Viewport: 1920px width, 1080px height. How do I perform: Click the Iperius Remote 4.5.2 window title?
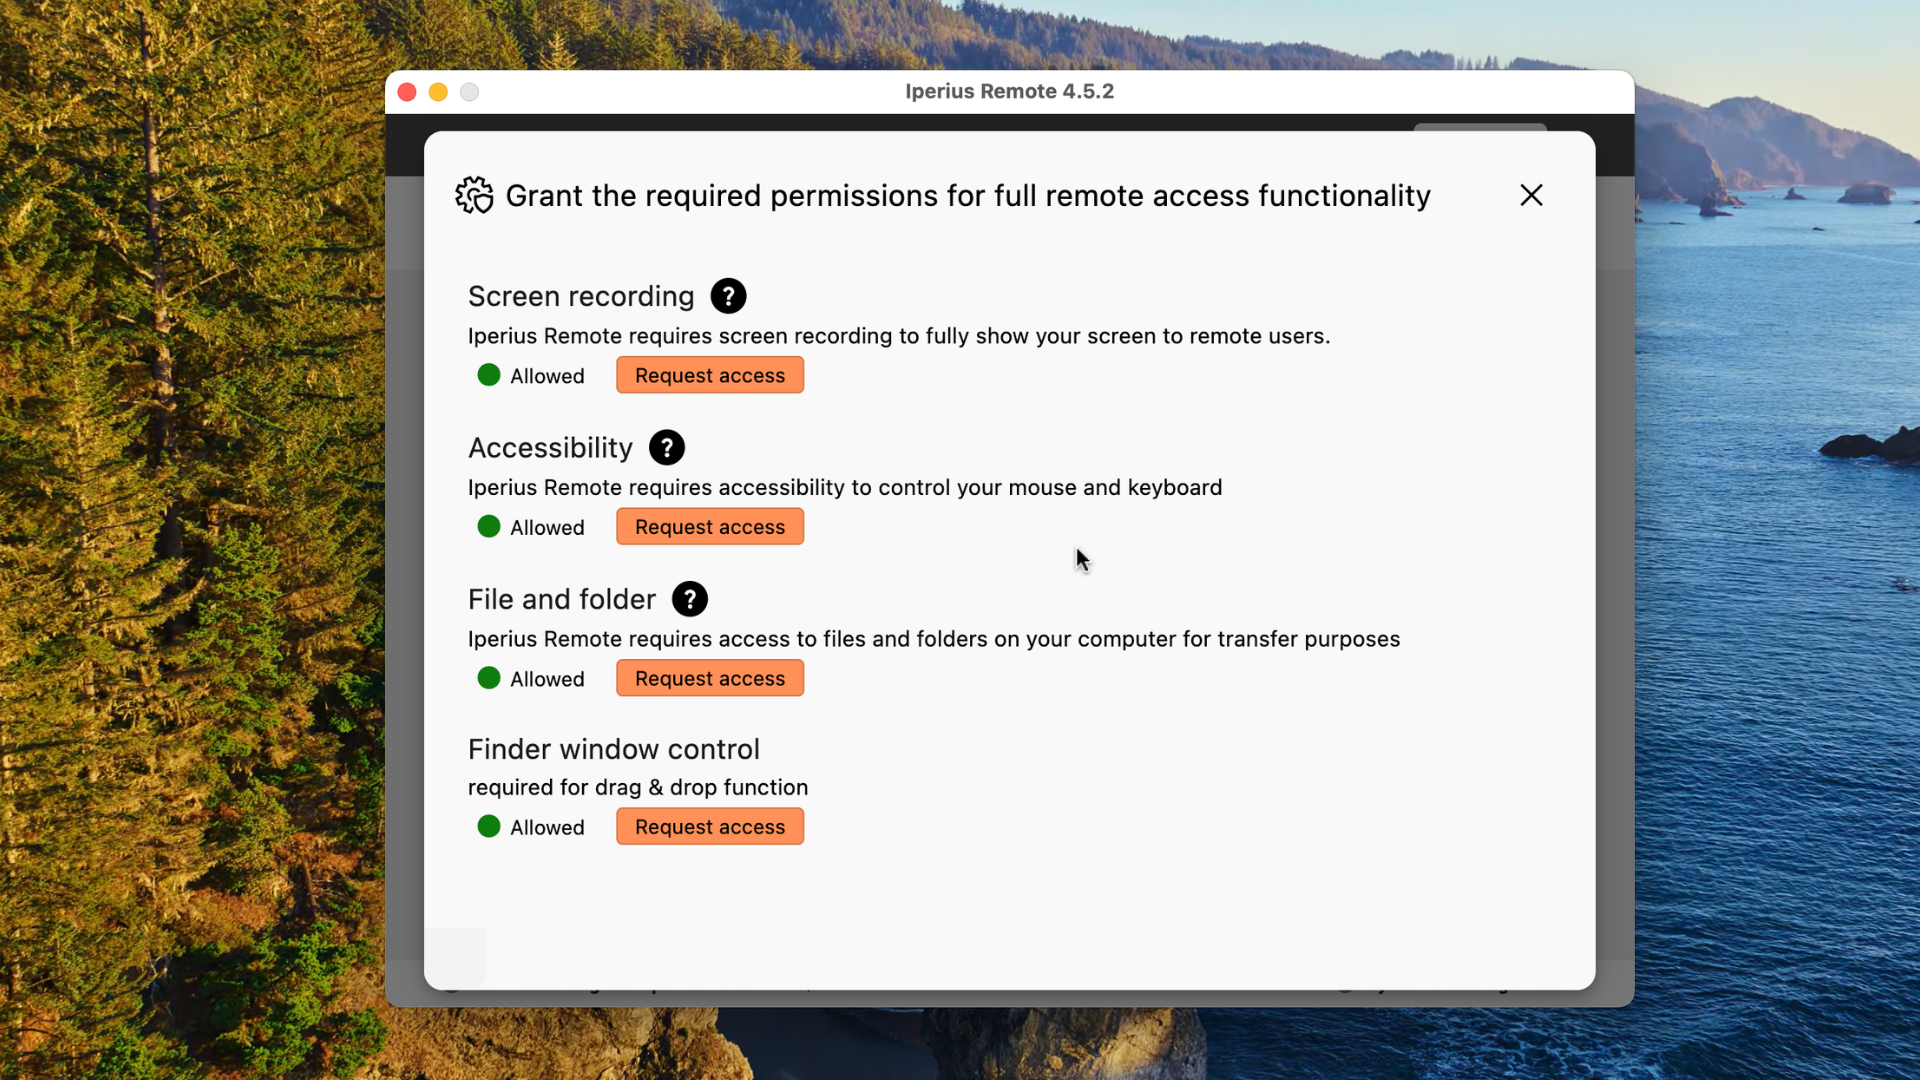[1009, 91]
